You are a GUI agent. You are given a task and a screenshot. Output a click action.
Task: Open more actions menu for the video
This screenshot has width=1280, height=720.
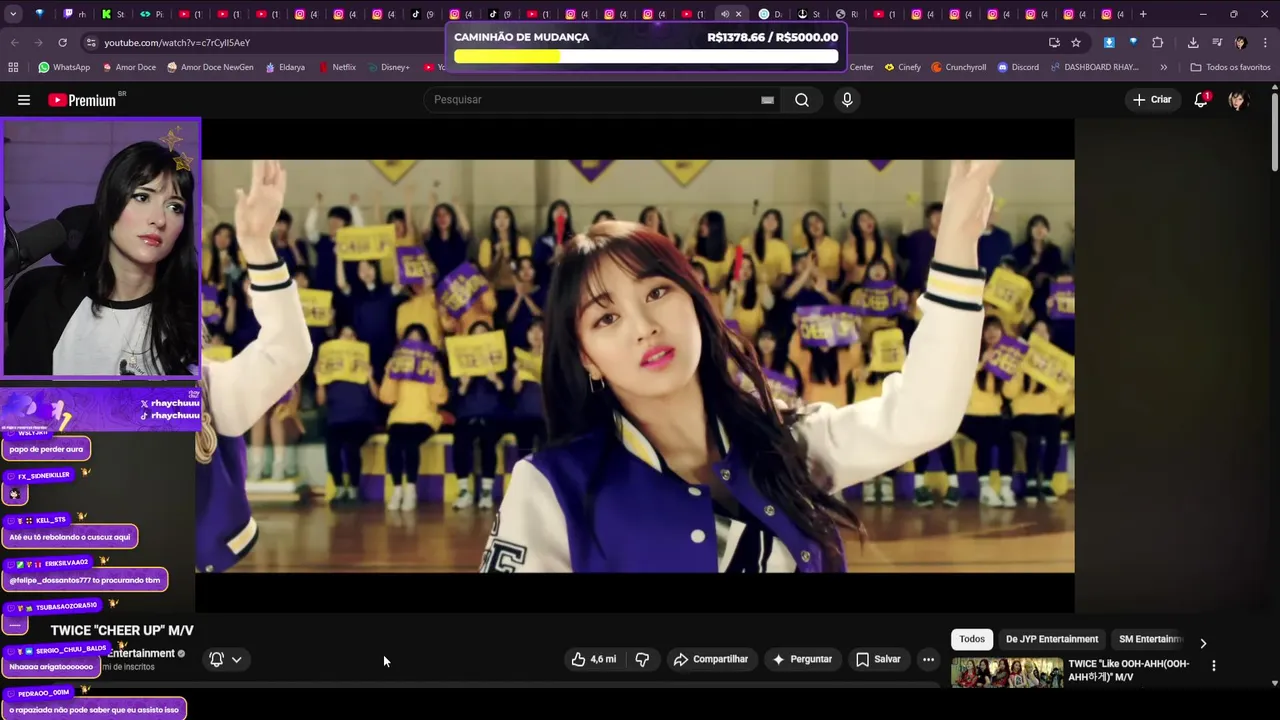coord(928,659)
